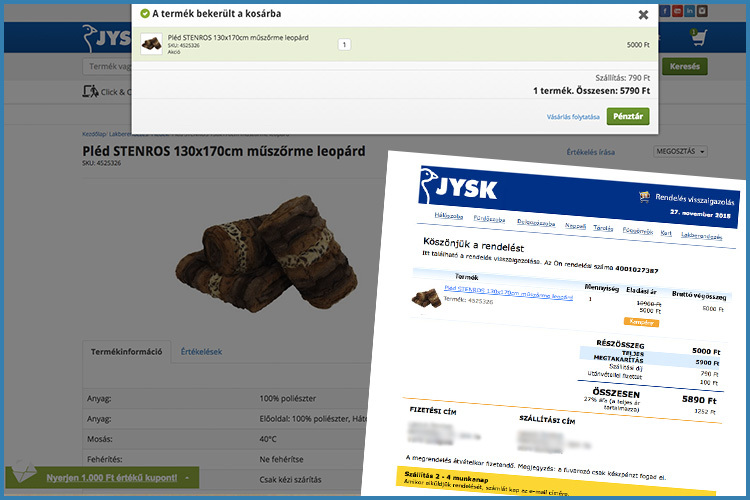
Task: Click the SKU: 4525326 under page title
Action: click(101, 163)
